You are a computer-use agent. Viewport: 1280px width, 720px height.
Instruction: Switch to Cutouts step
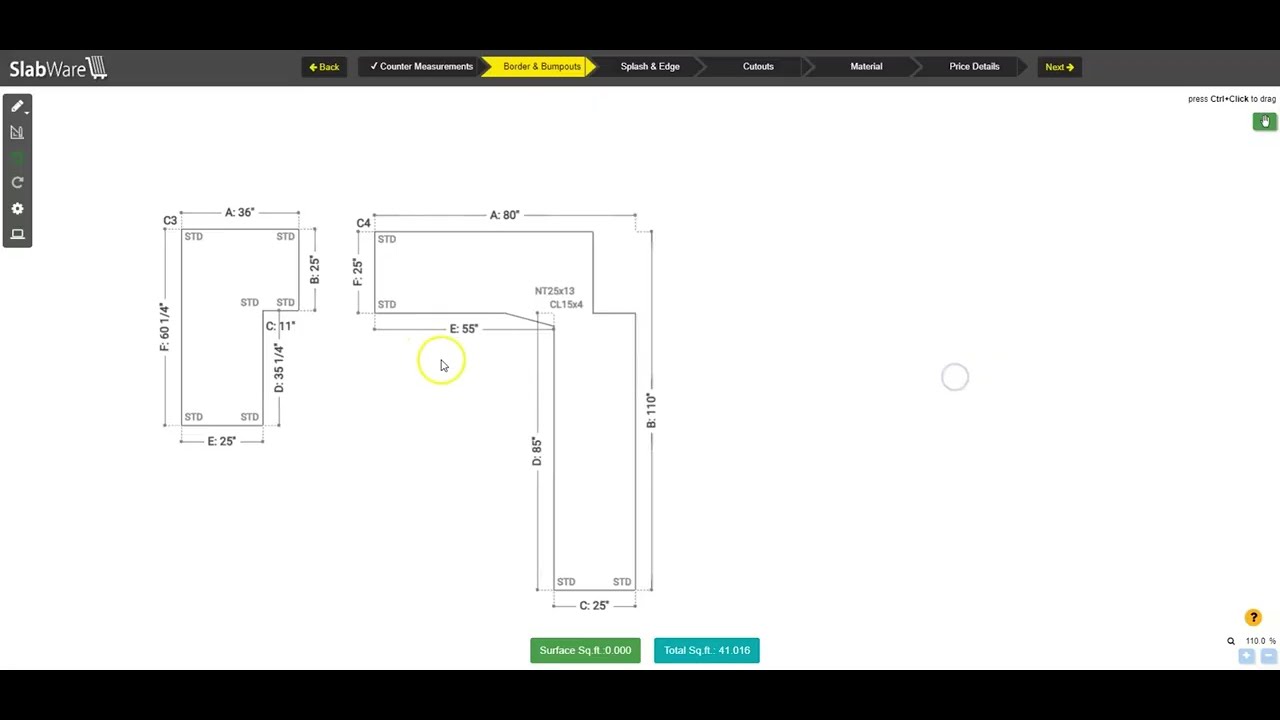(x=758, y=67)
